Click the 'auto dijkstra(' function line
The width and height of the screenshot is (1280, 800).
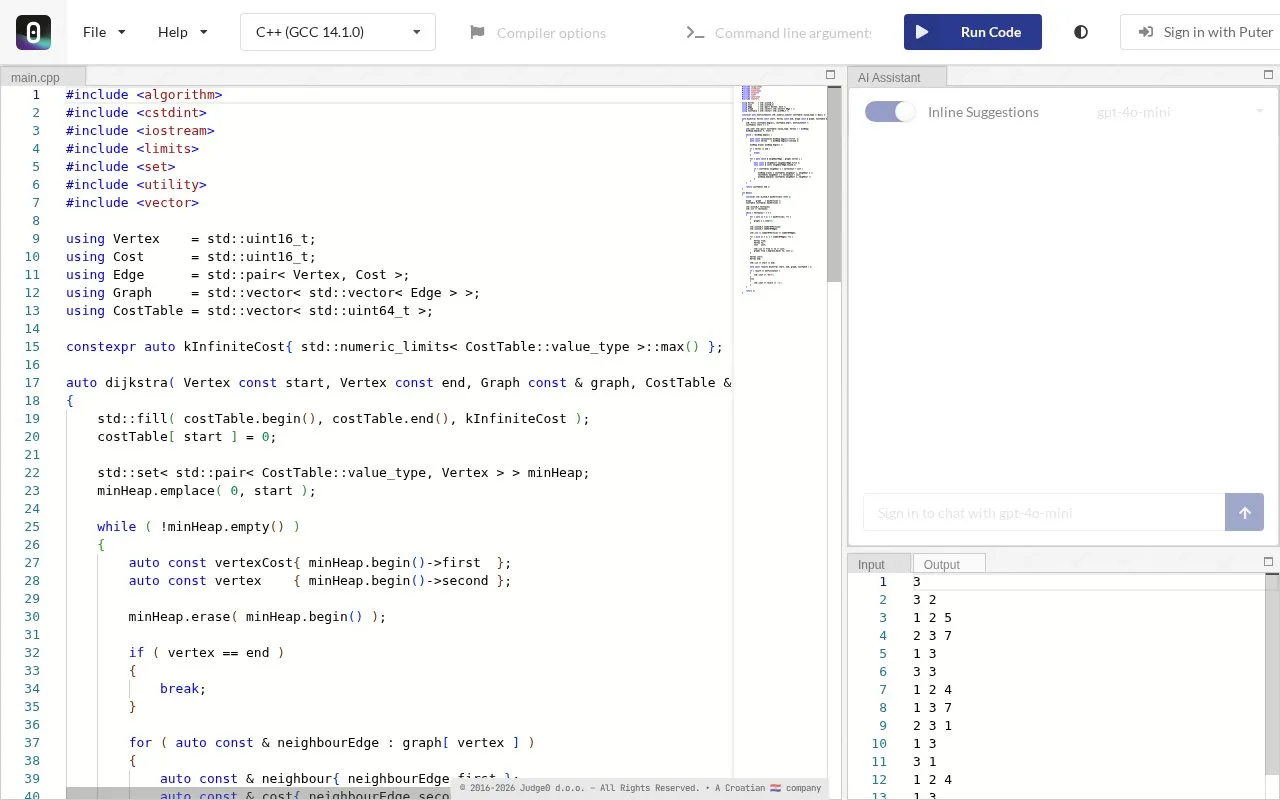399,383
